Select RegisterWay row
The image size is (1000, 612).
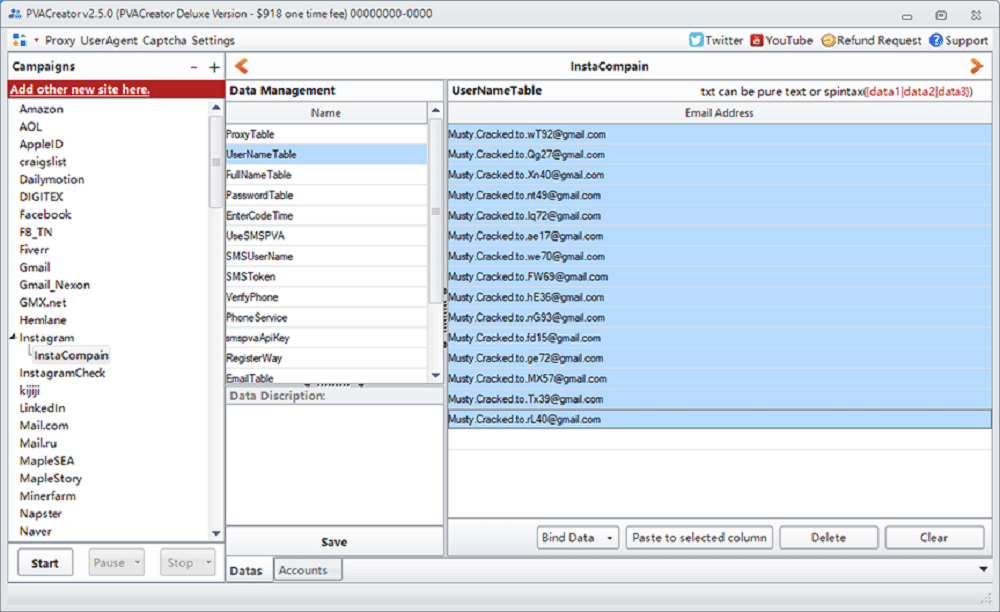coord(327,358)
